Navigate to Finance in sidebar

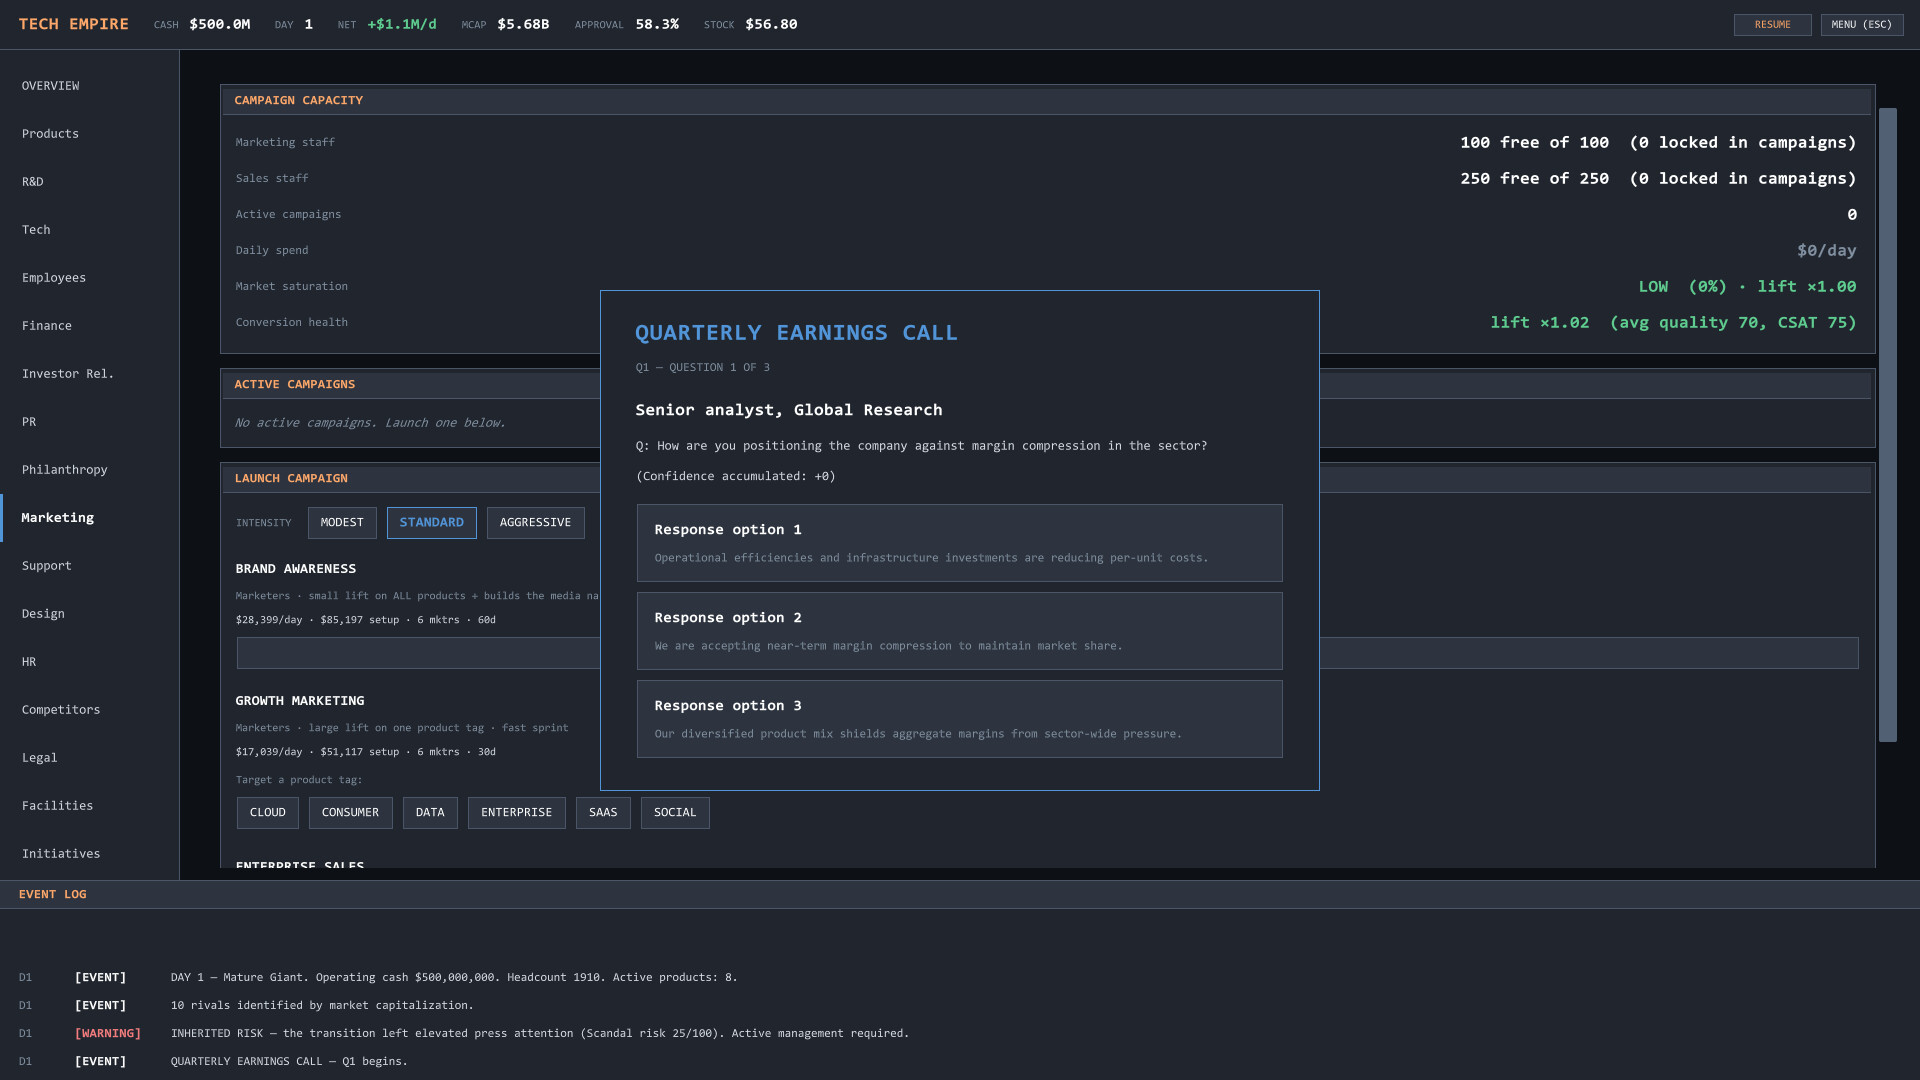90,326
